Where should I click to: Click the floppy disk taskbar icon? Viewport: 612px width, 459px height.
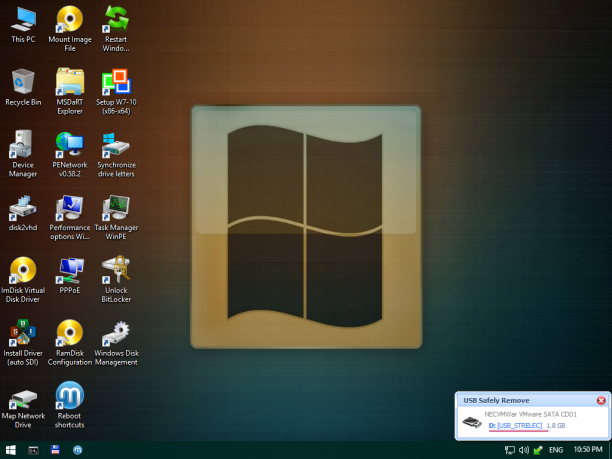pyautogui.click(x=55, y=450)
